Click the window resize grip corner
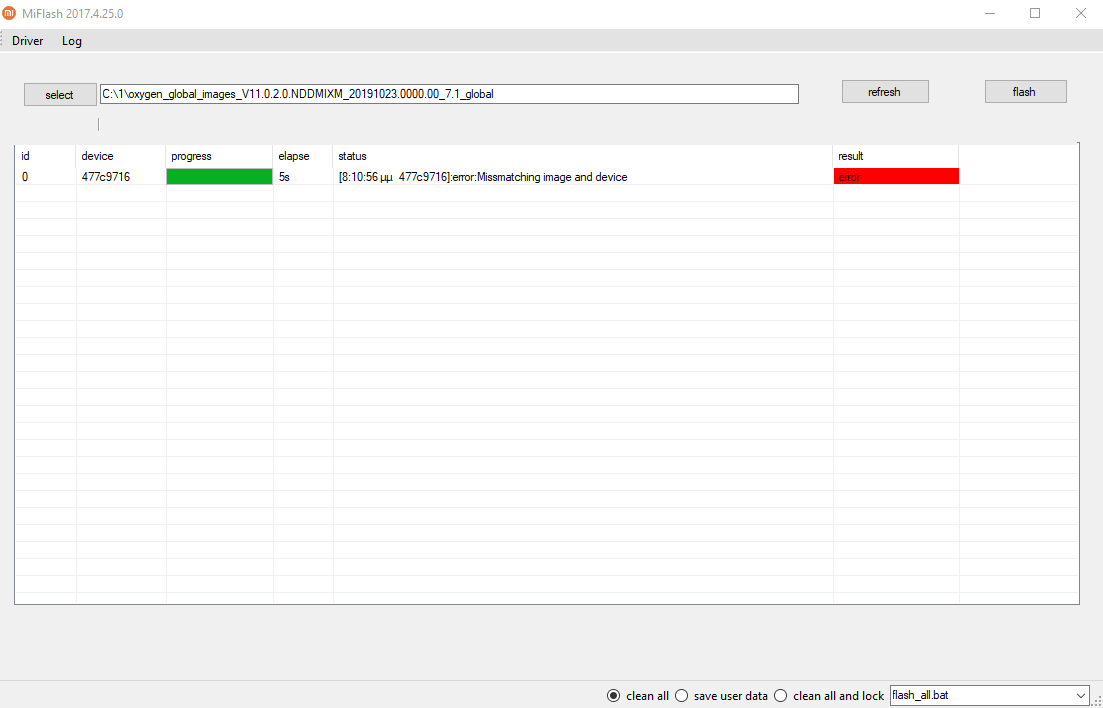Viewport: 1103px width, 708px height. [1097, 702]
